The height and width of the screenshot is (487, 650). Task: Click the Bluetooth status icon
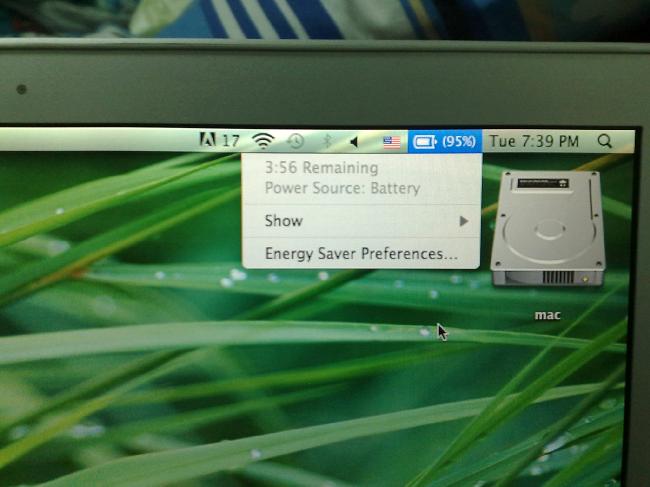tap(326, 141)
